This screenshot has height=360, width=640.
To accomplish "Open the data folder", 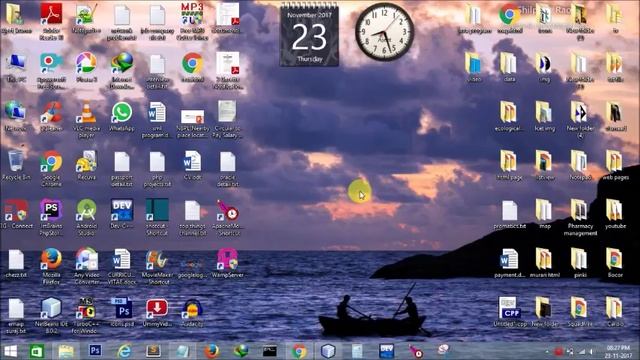I will pos(509,67).
